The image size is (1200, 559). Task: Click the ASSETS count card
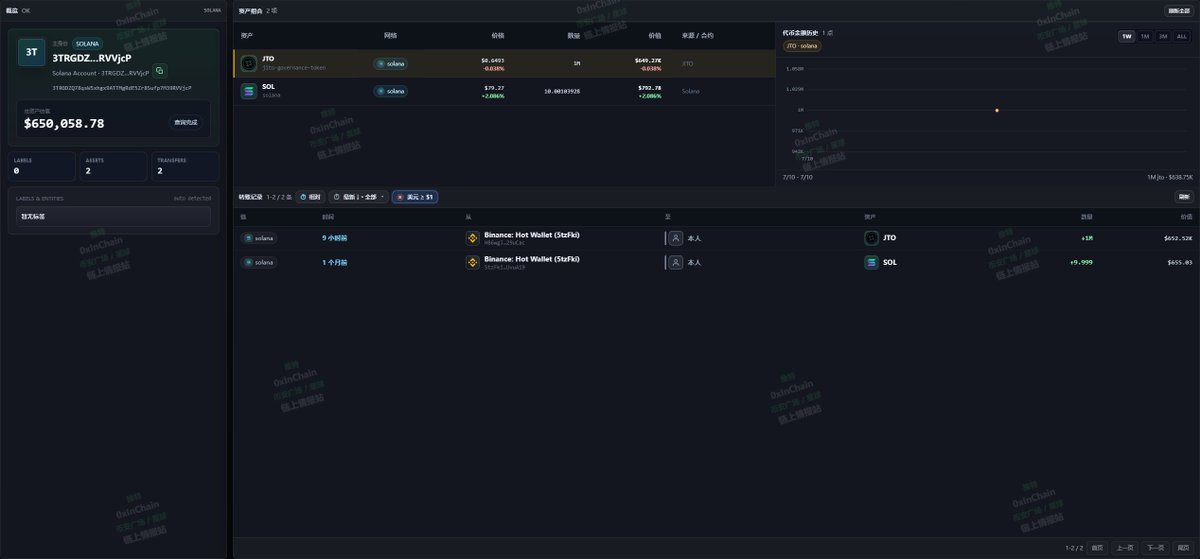[113, 167]
